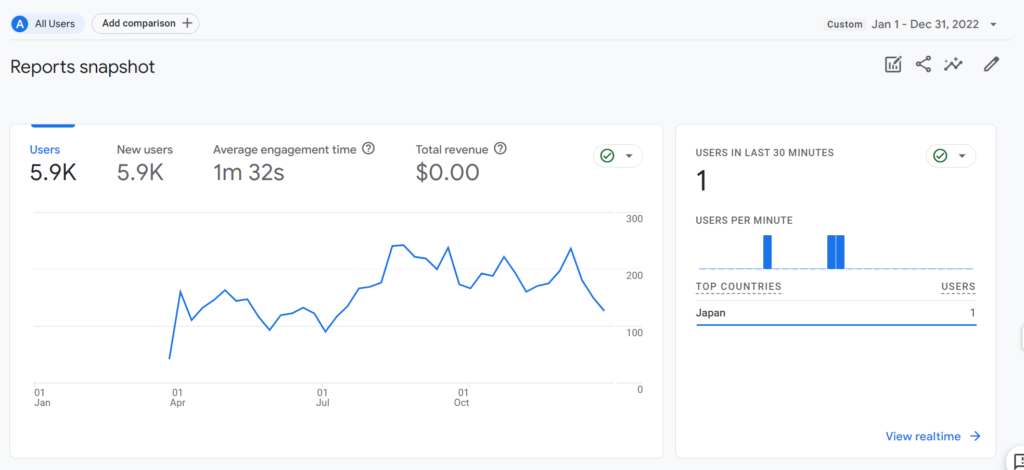The image size is (1024, 470).
Task: Click green check status in realtime card
Action: [x=940, y=156]
